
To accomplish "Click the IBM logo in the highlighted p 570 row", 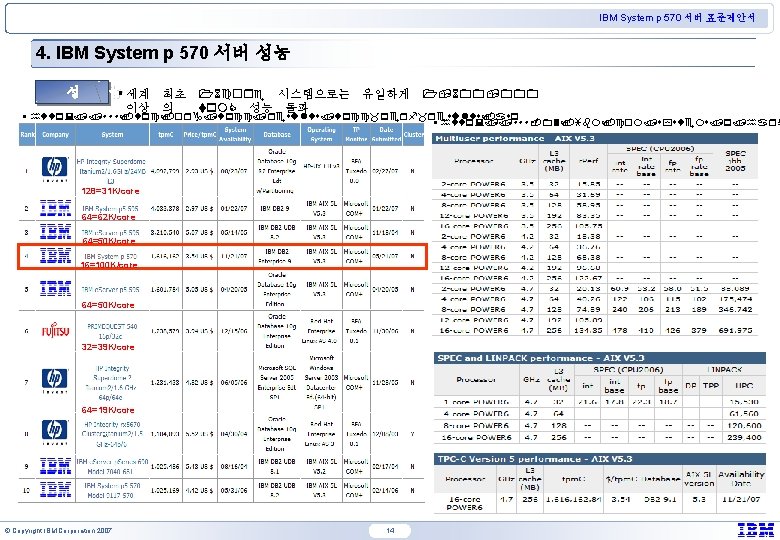I will pos(55,256).
